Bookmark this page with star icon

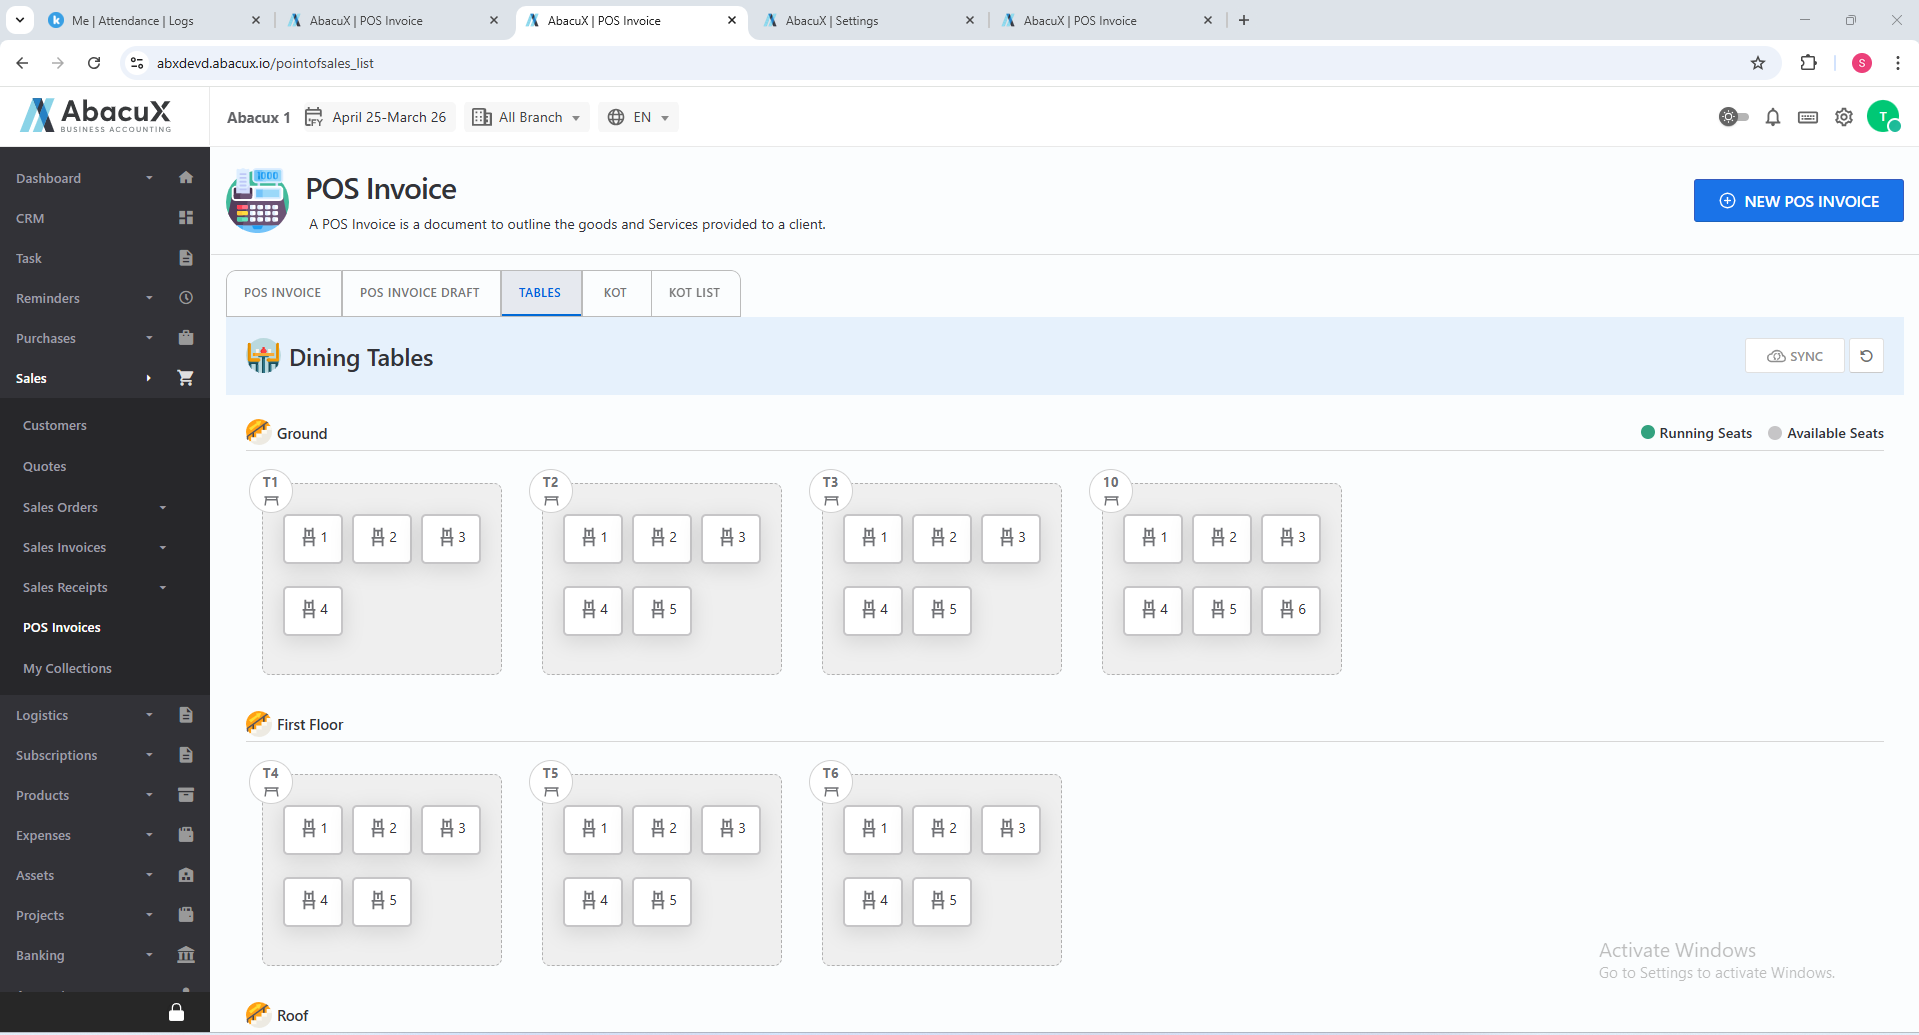tap(1757, 63)
